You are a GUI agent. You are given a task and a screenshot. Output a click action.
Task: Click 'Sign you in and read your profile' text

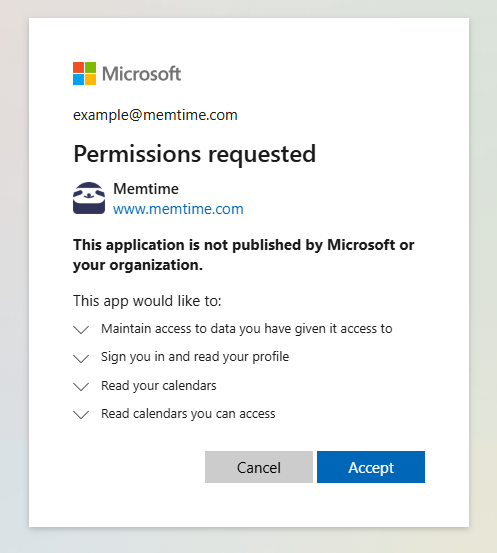tap(195, 357)
